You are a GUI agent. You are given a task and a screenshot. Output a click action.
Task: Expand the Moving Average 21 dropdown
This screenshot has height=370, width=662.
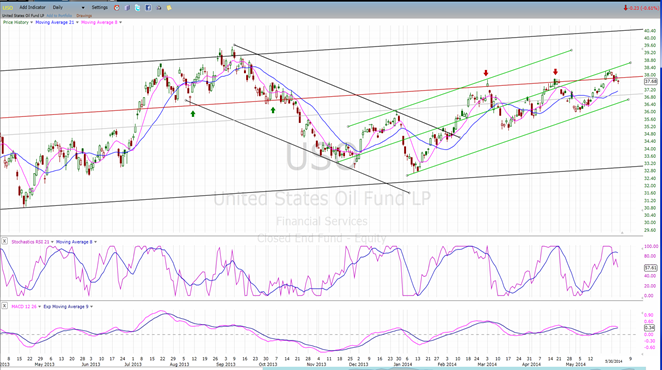pos(77,22)
